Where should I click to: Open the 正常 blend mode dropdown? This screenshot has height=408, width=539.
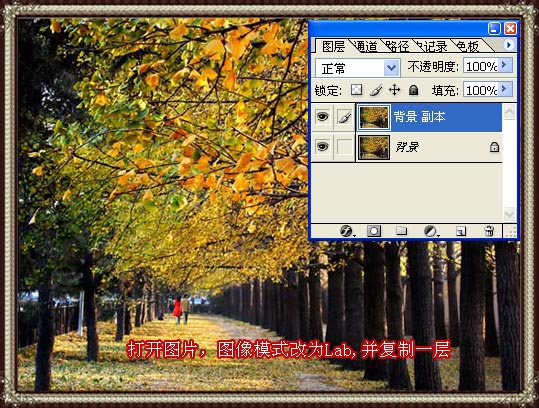point(358,68)
